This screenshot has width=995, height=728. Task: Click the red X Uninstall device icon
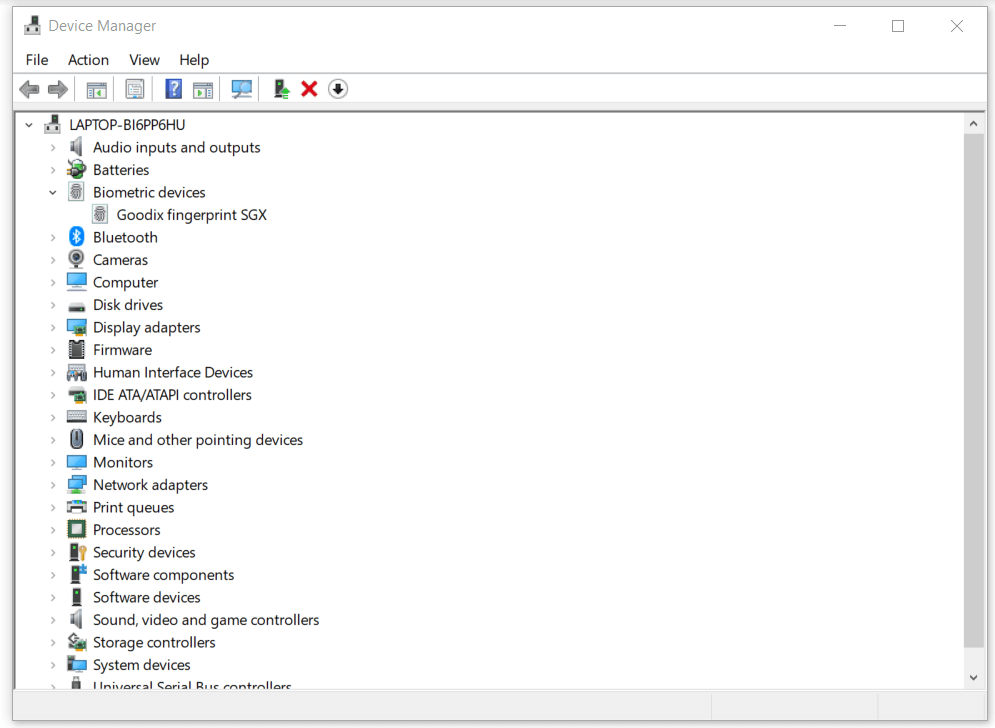pos(309,89)
